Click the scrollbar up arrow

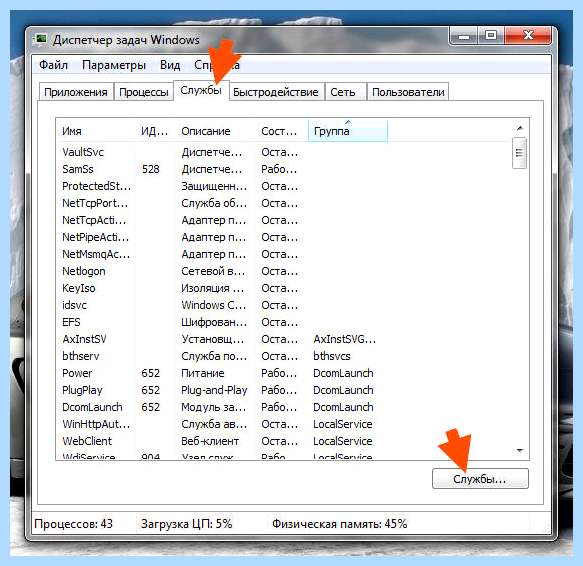(520, 128)
